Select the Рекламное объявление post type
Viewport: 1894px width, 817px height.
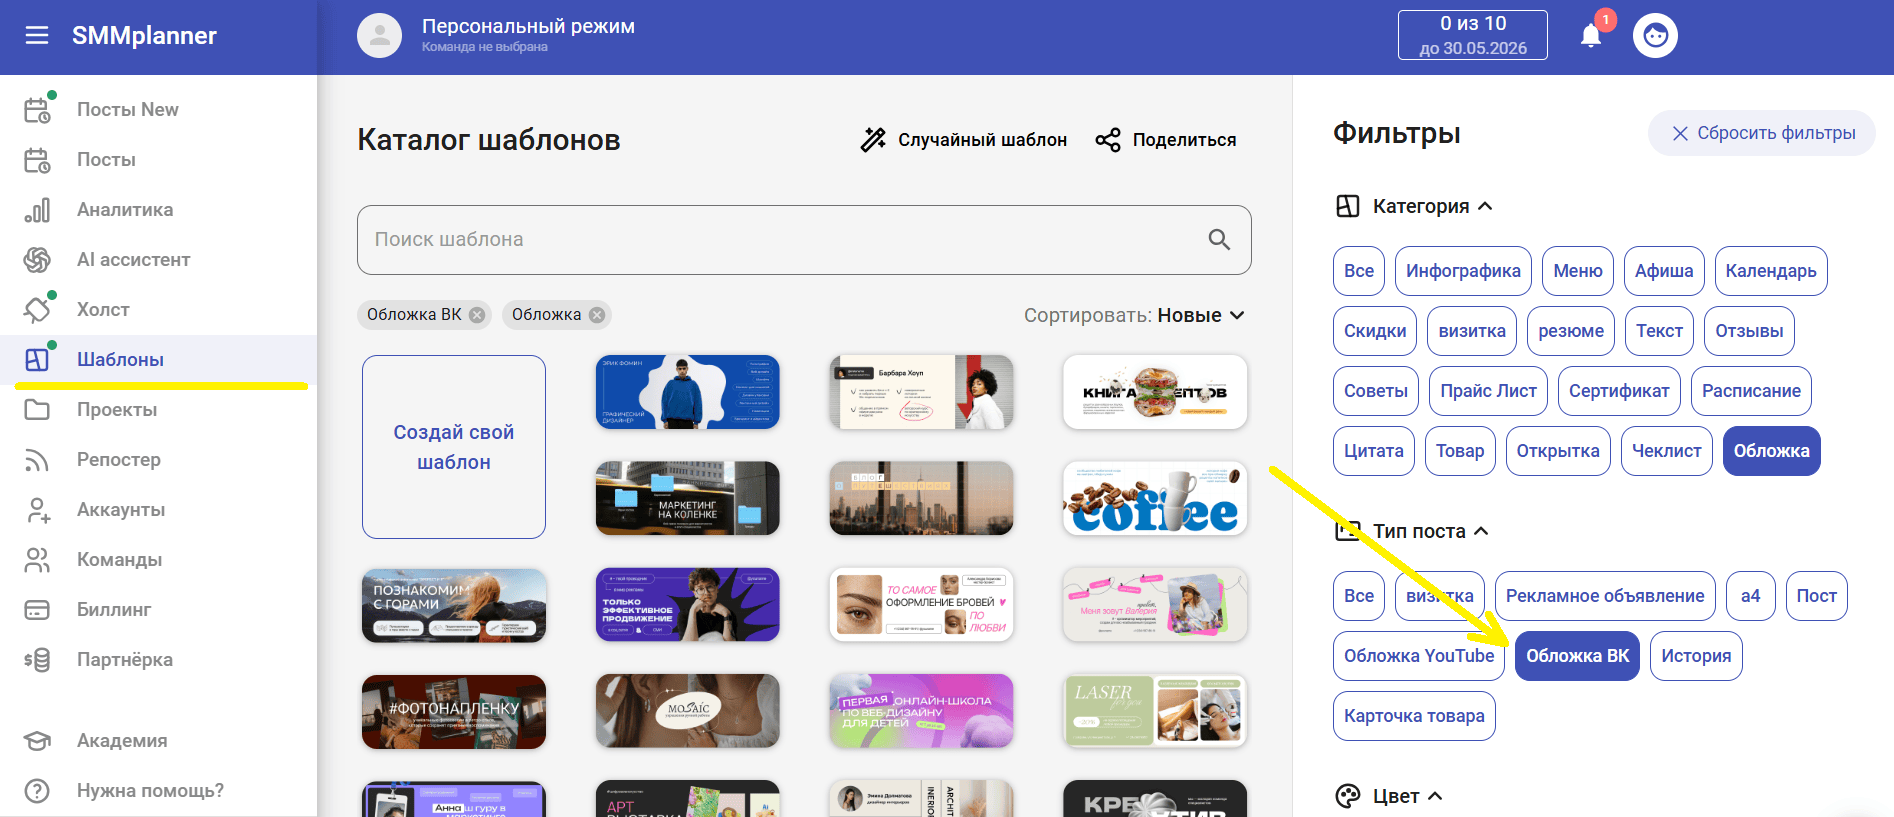click(x=1605, y=596)
